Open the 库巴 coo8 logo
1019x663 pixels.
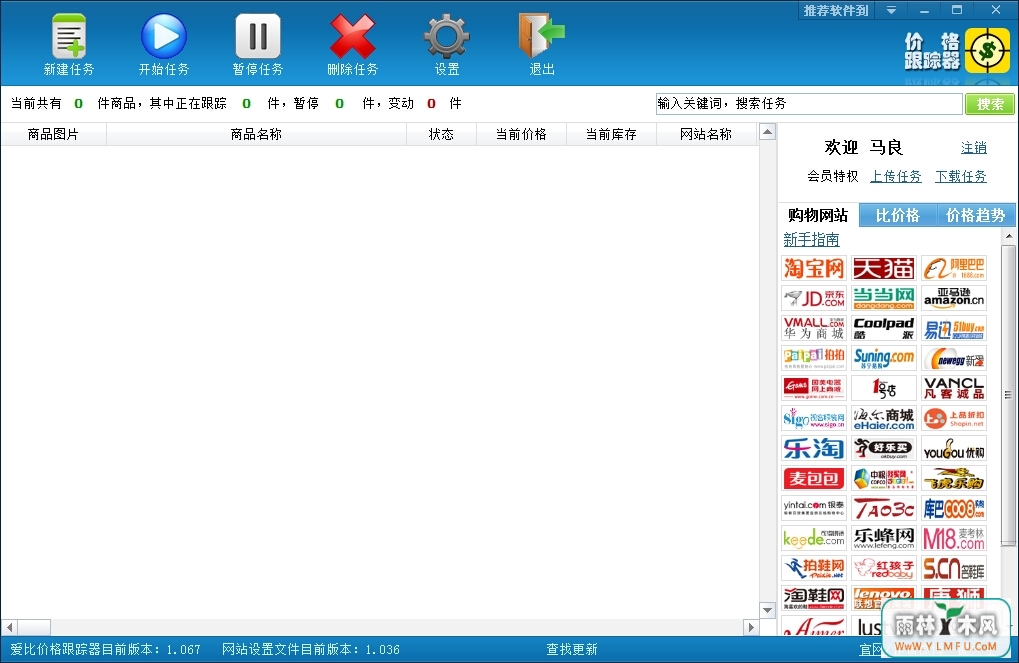click(954, 508)
